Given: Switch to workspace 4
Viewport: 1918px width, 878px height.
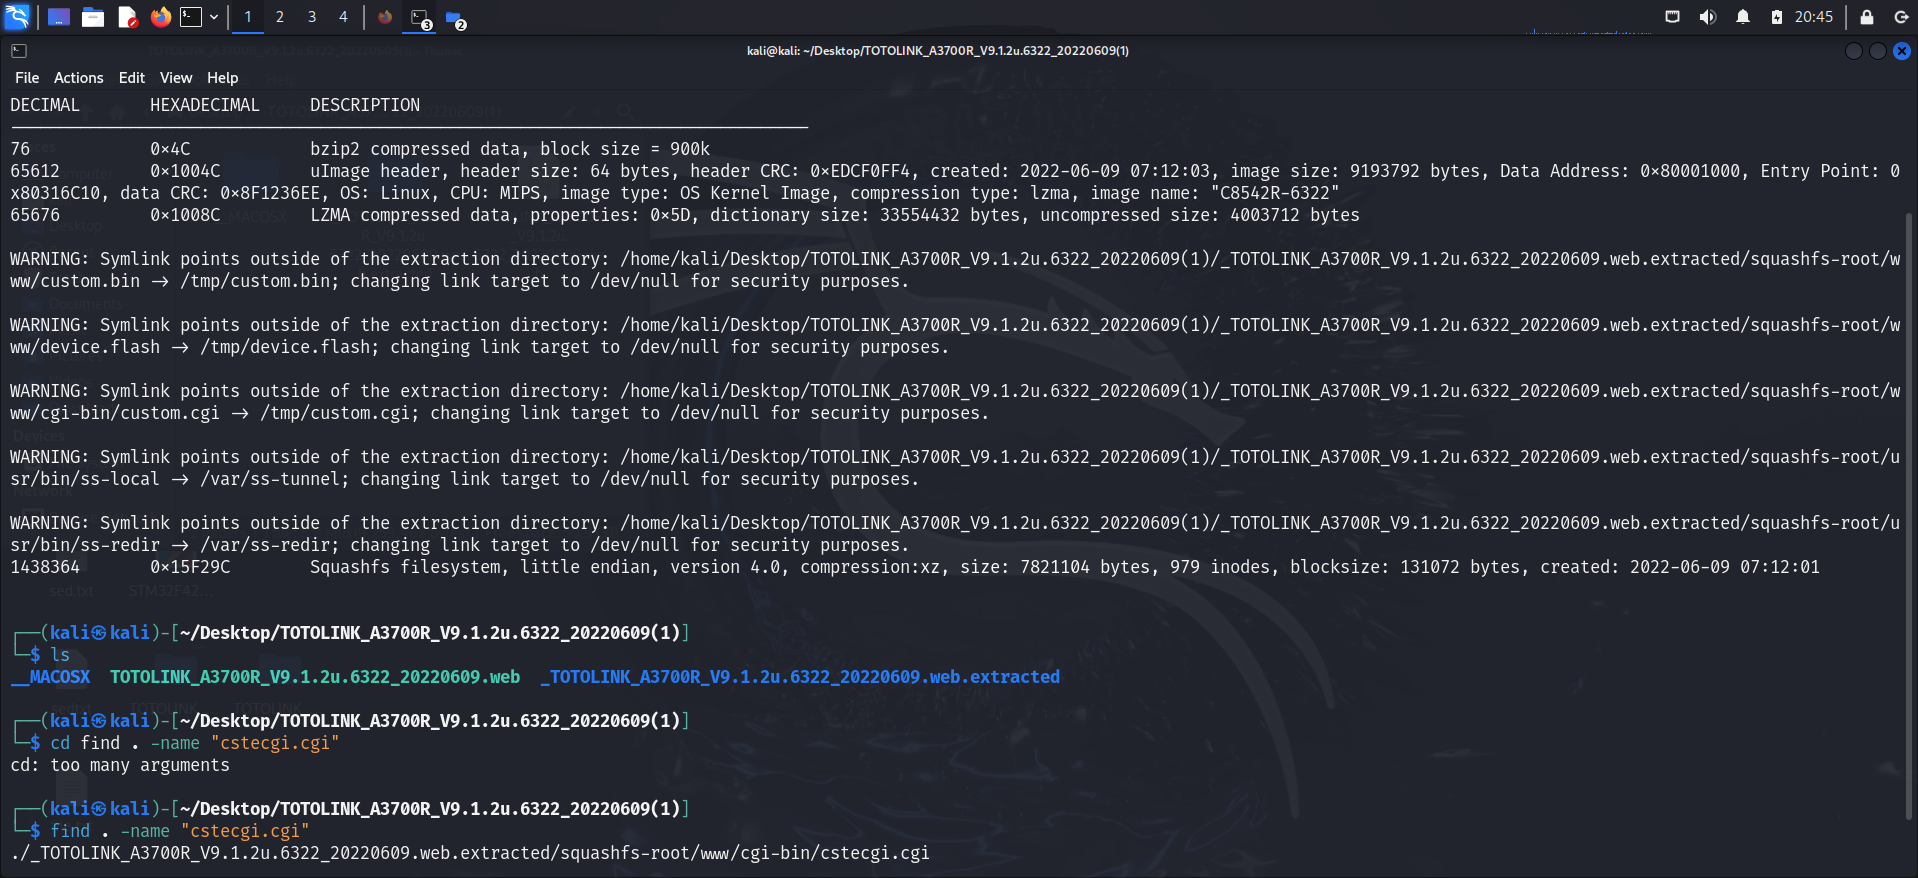Looking at the screenshot, I should click(343, 17).
